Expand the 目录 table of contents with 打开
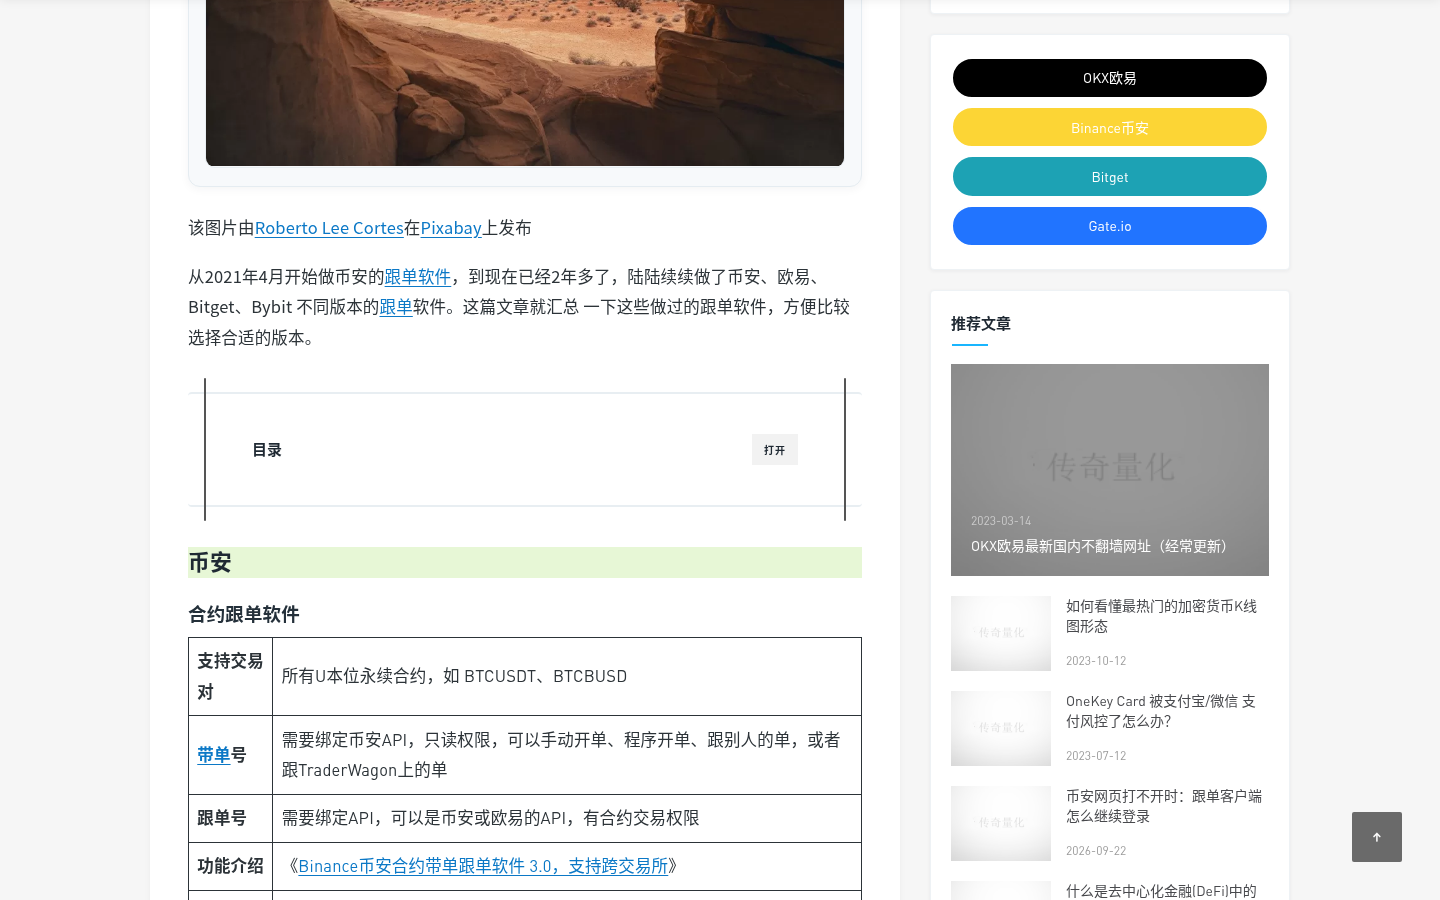The width and height of the screenshot is (1440, 900). 774,450
